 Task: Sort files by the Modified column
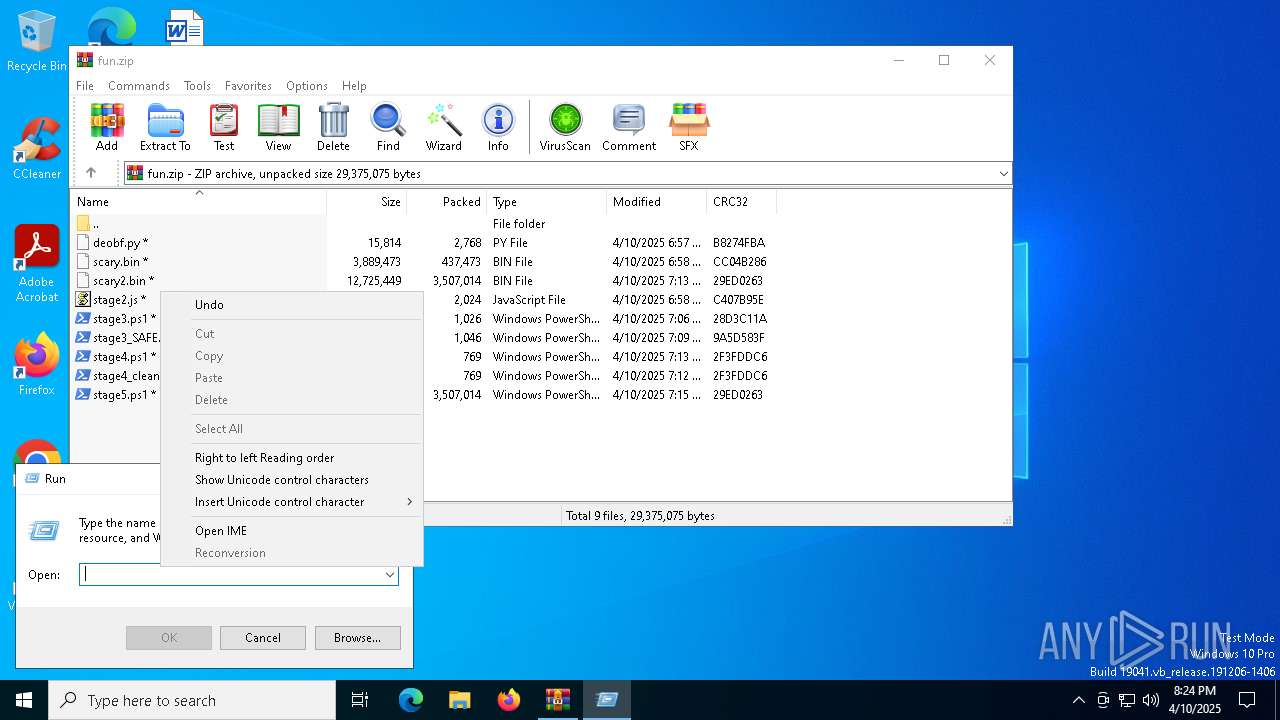[657, 202]
